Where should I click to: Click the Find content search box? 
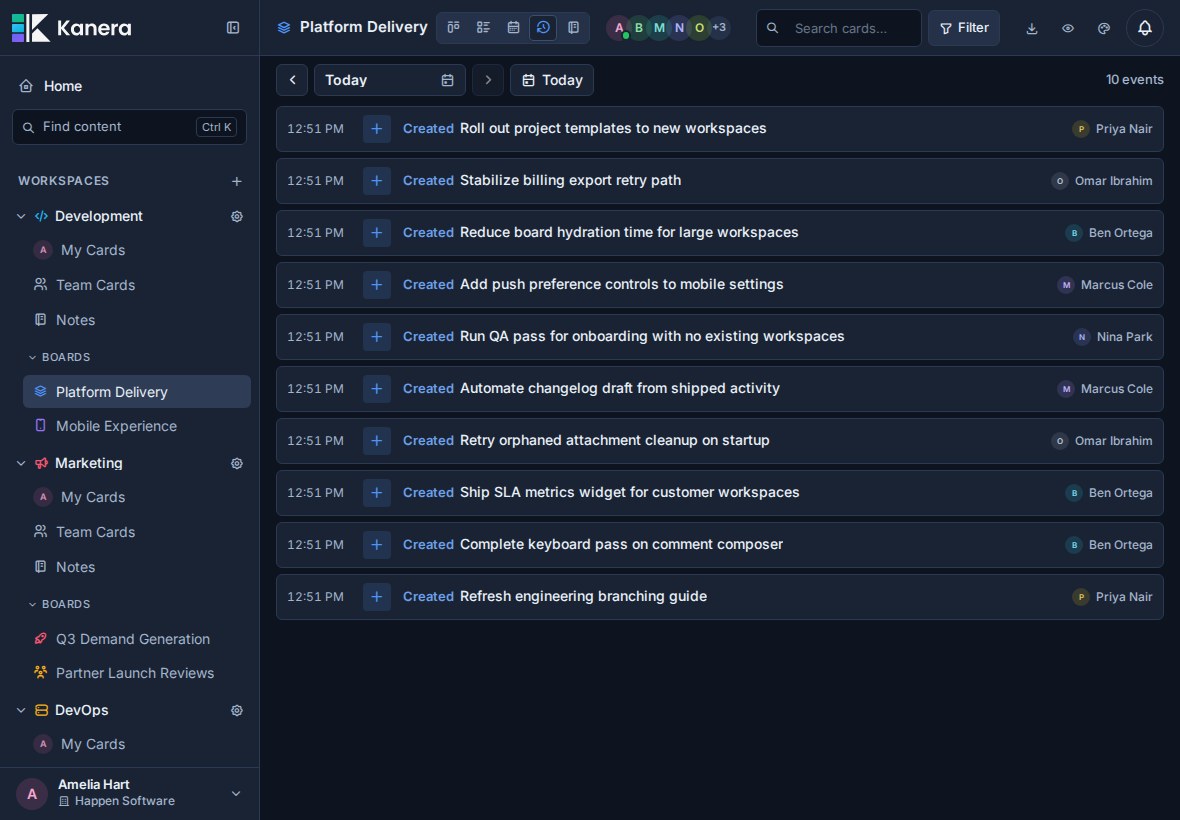pyautogui.click(x=129, y=127)
